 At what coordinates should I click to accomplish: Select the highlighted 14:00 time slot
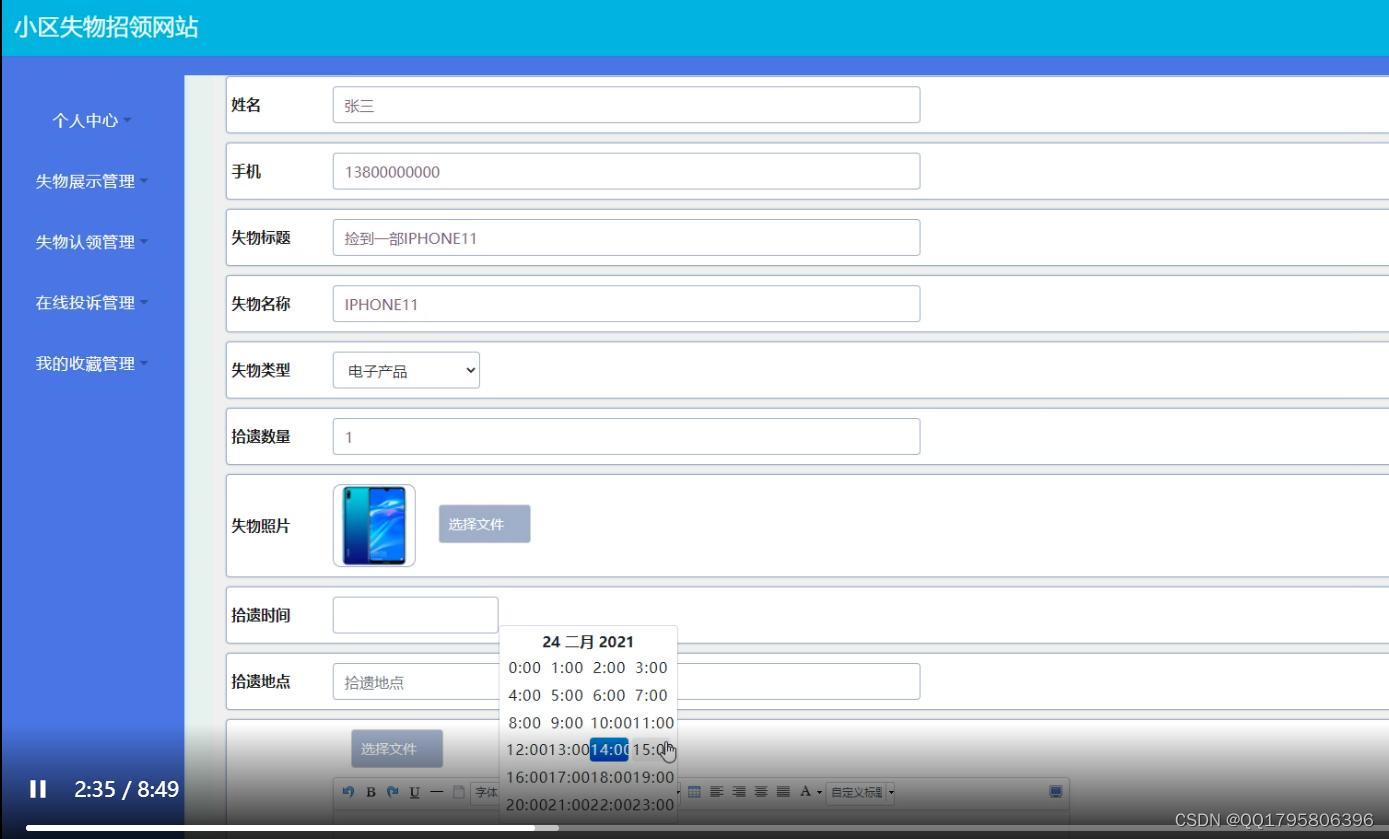609,750
